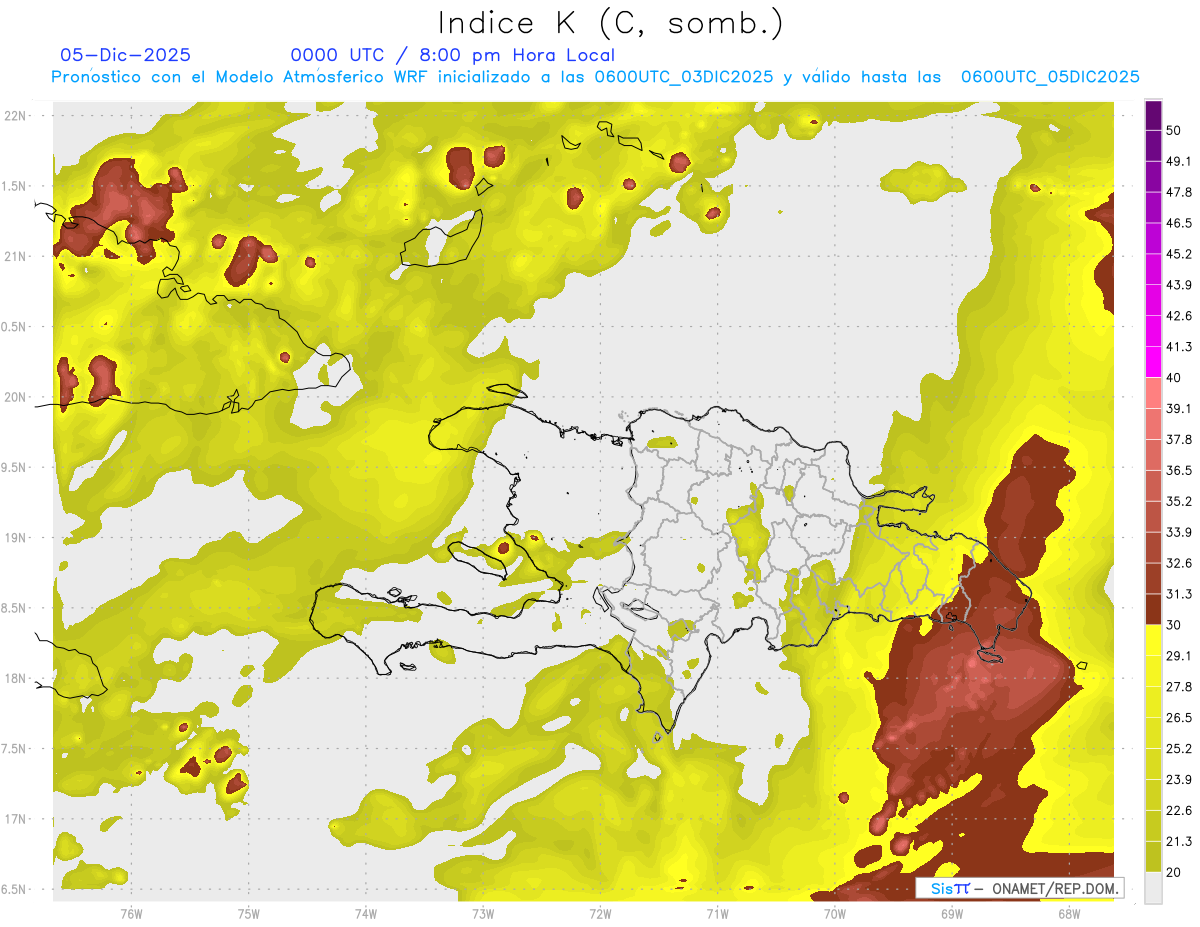The height and width of the screenshot is (927, 1200).
Task: Select the forecast date '05-Dic-2025'
Action: pyautogui.click(x=126, y=55)
